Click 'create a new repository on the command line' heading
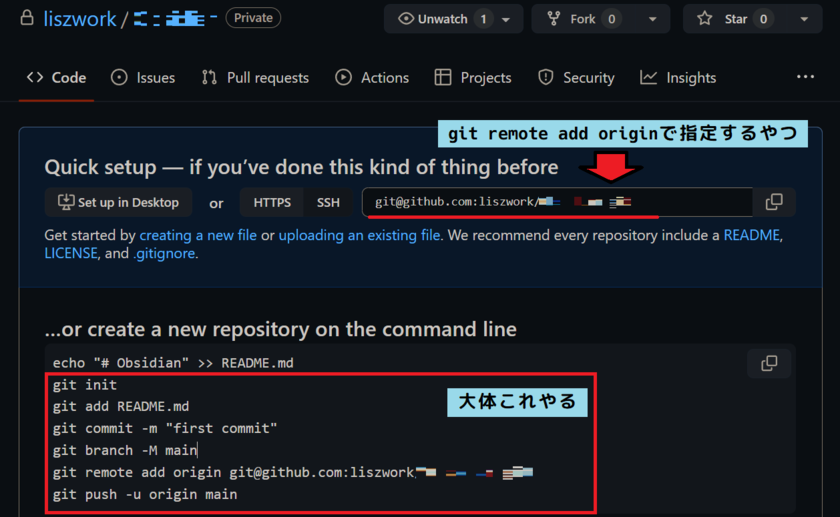 (281, 329)
